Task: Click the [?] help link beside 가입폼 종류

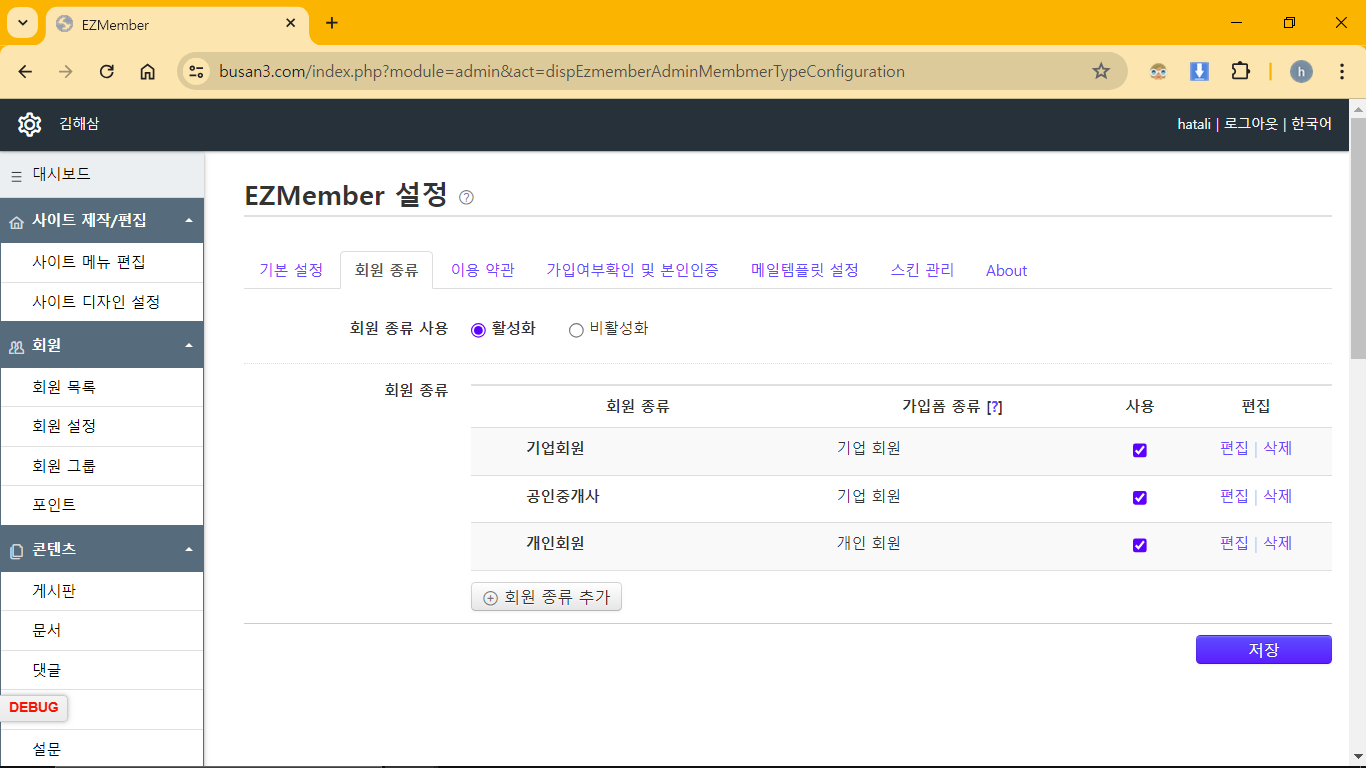Action: pos(994,407)
